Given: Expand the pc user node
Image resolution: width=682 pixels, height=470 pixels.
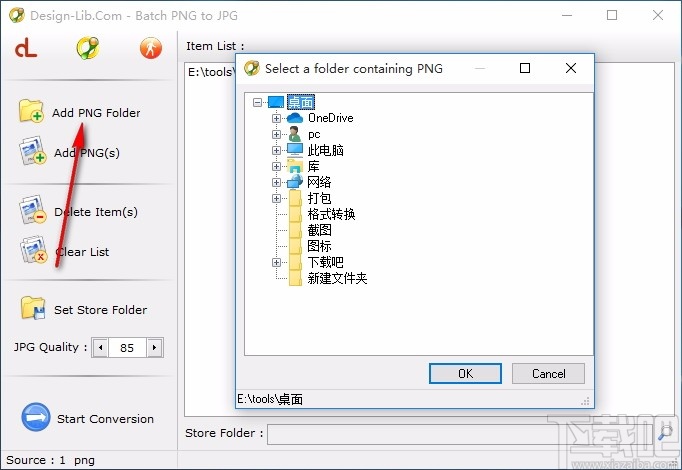Looking at the screenshot, I should 276,134.
